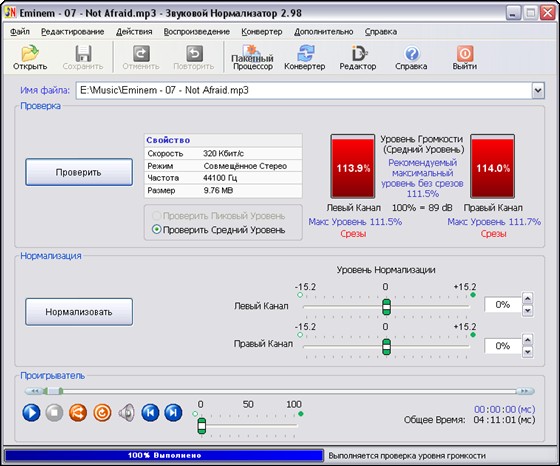Open the Конвертер menu

[262, 32]
